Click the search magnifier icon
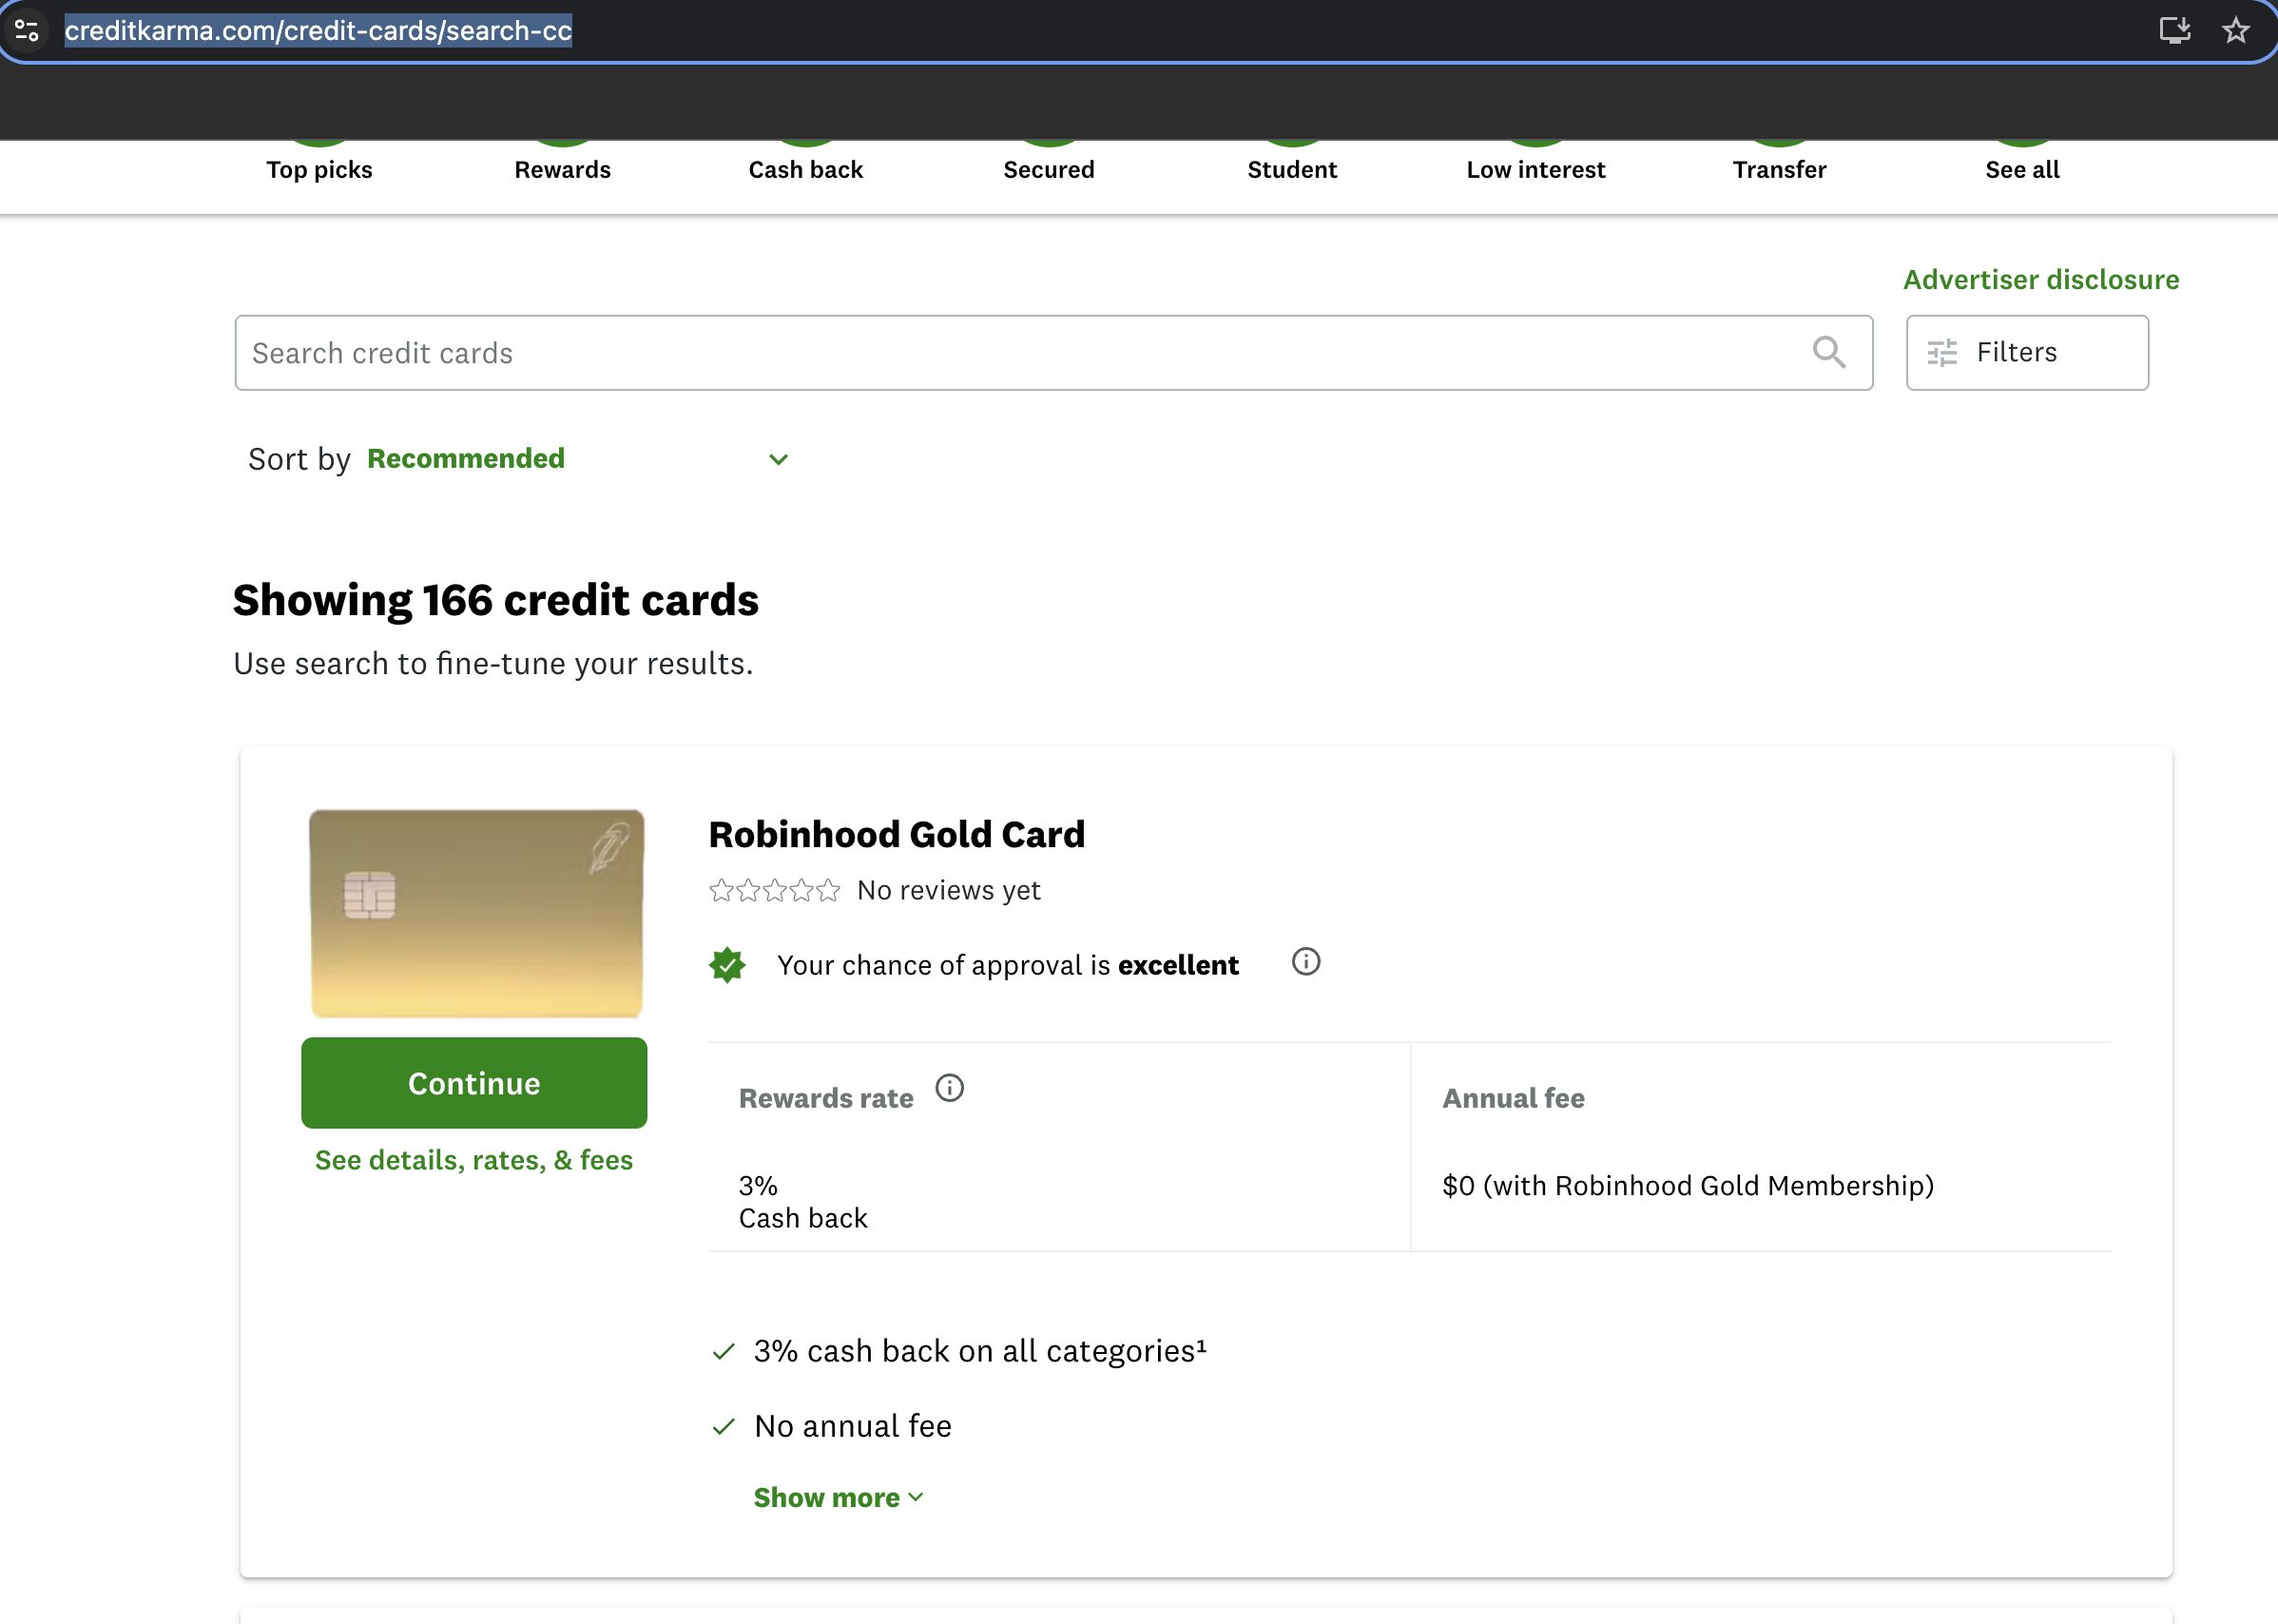This screenshot has height=1624, width=2278. click(x=1828, y=352)
